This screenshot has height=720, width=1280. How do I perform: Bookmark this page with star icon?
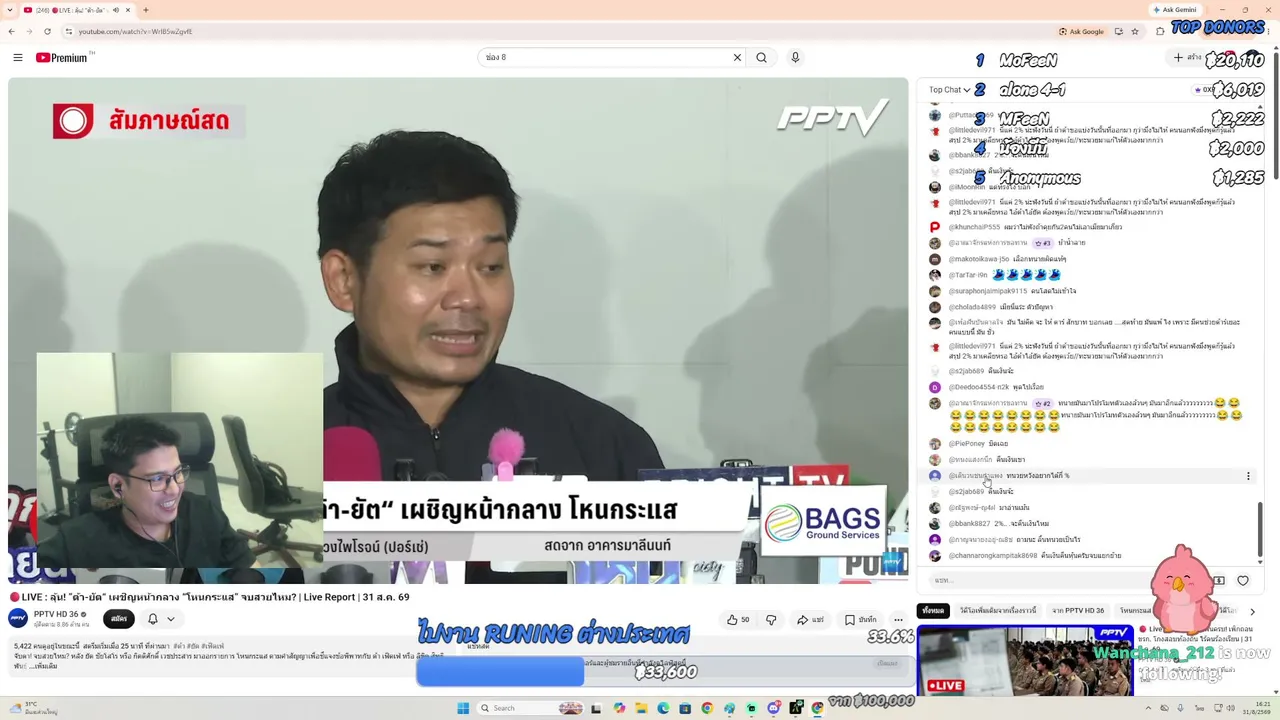[x=1135, y=31]
